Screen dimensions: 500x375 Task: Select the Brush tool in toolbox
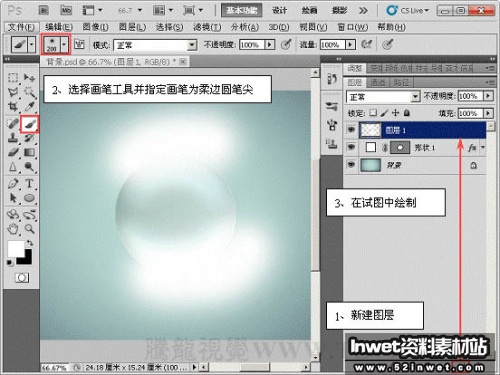click(30, 124)
